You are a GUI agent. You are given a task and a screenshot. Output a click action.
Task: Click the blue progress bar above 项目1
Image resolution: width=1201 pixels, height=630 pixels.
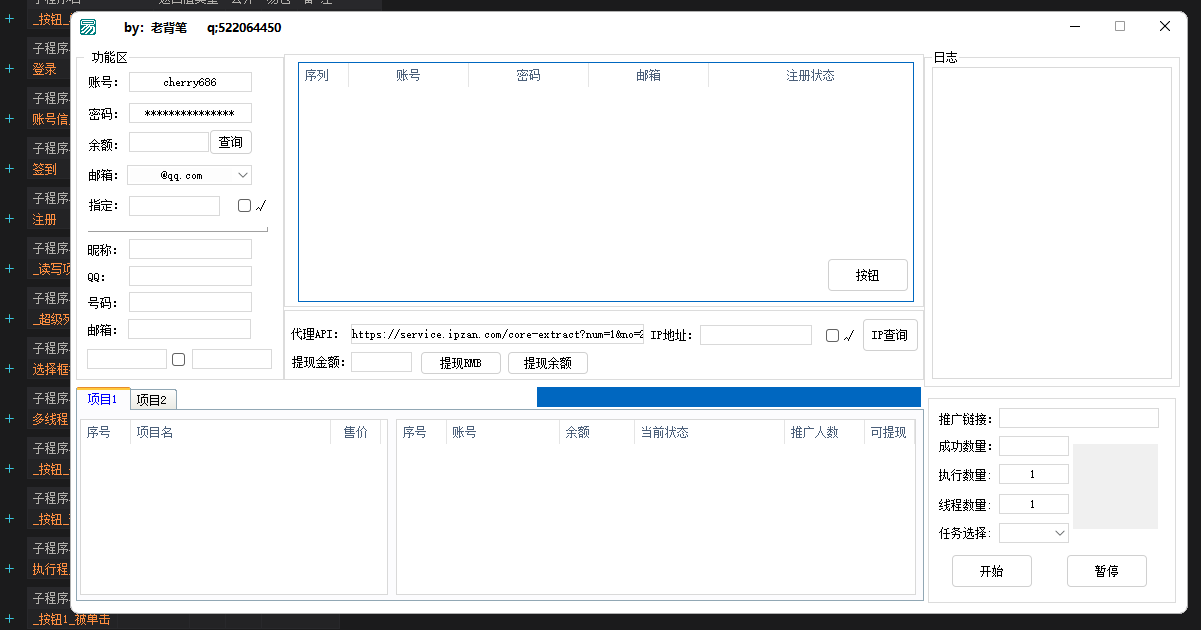pyautogui.click(x=728, y=397)
